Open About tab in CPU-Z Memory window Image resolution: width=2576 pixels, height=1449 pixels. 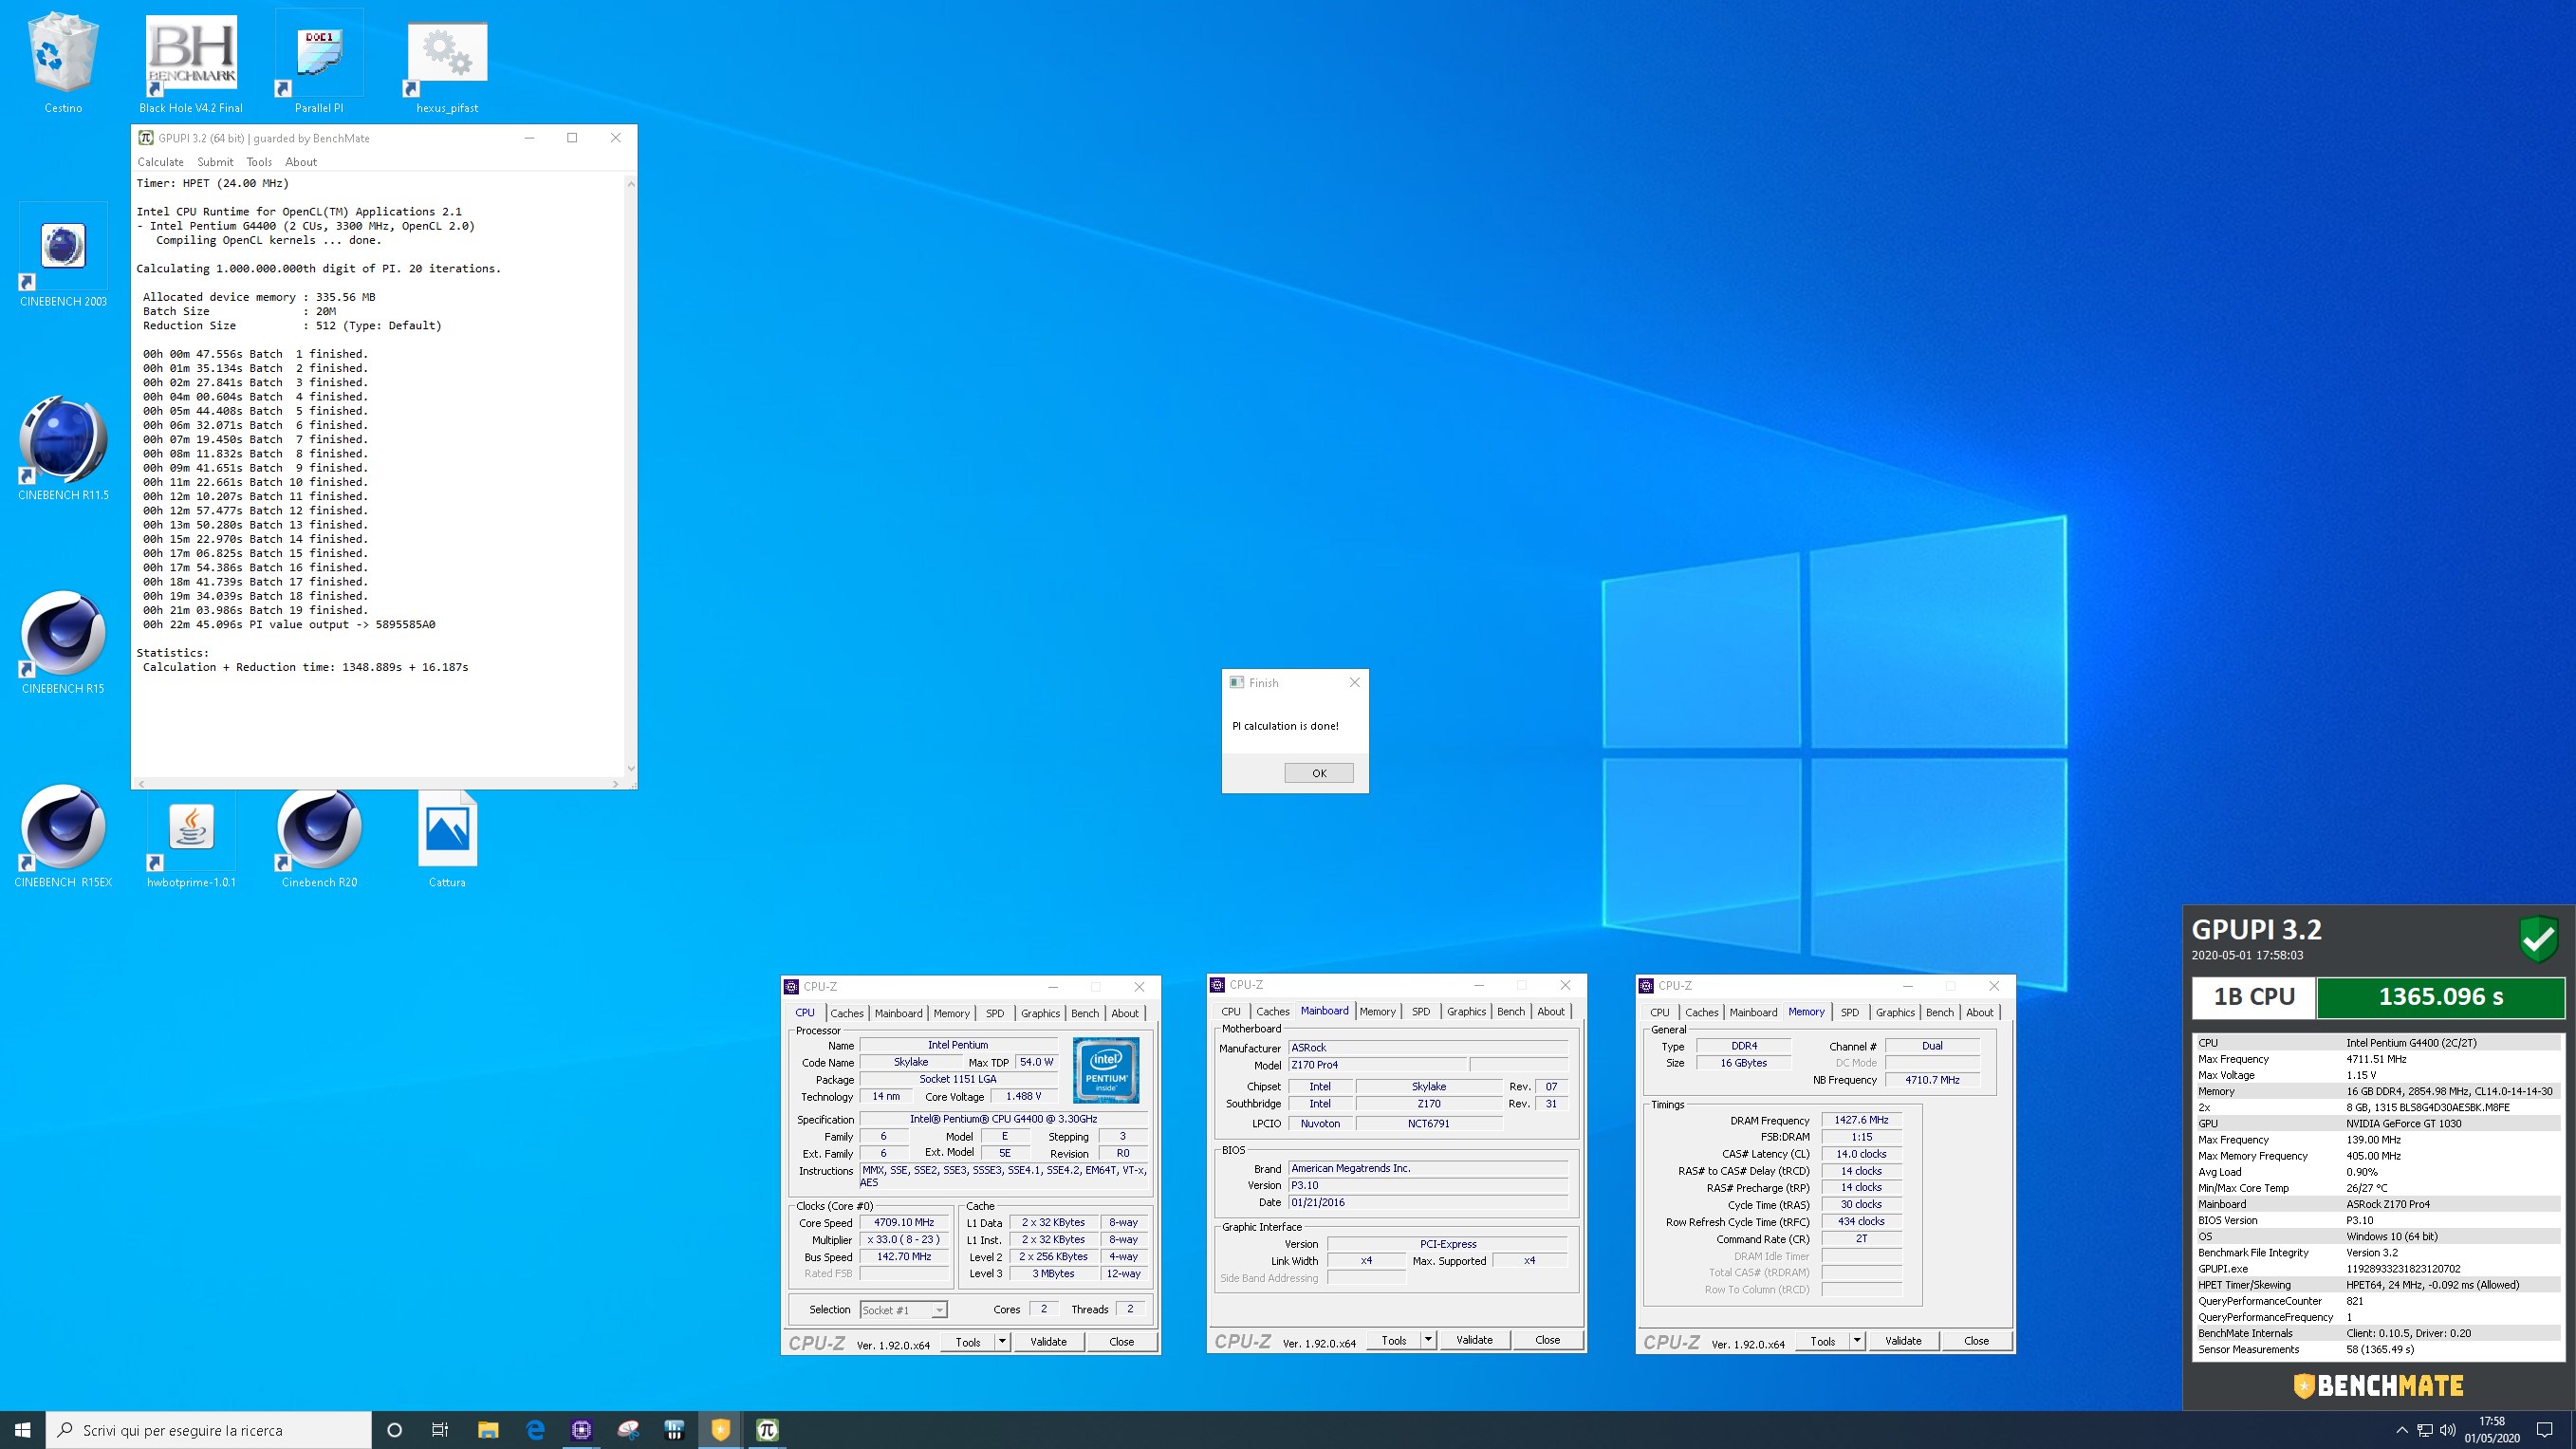click(1980, 1012)
